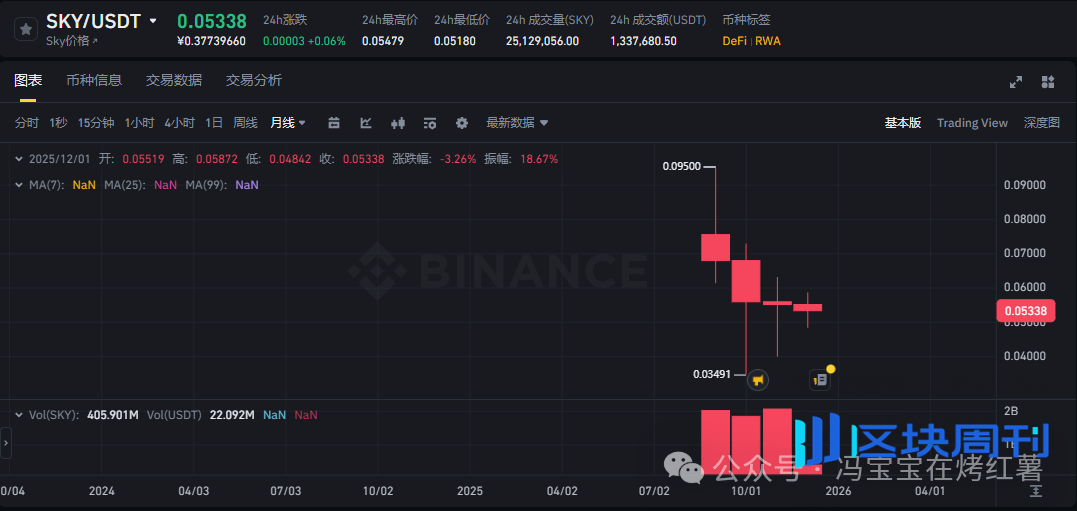Add SKY/USDT to favorites with star icon
The height and width of the screenshot is (511, 1077).
click(x=26, y=29)
